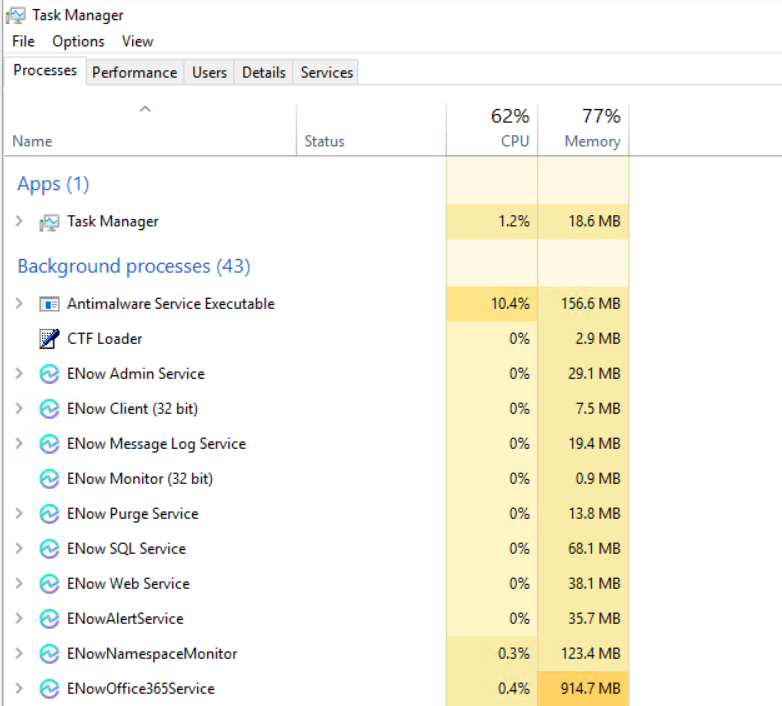782x706 pixels.
Task: Expand ENowOffice365Service row
Action: tap(19, 688)
